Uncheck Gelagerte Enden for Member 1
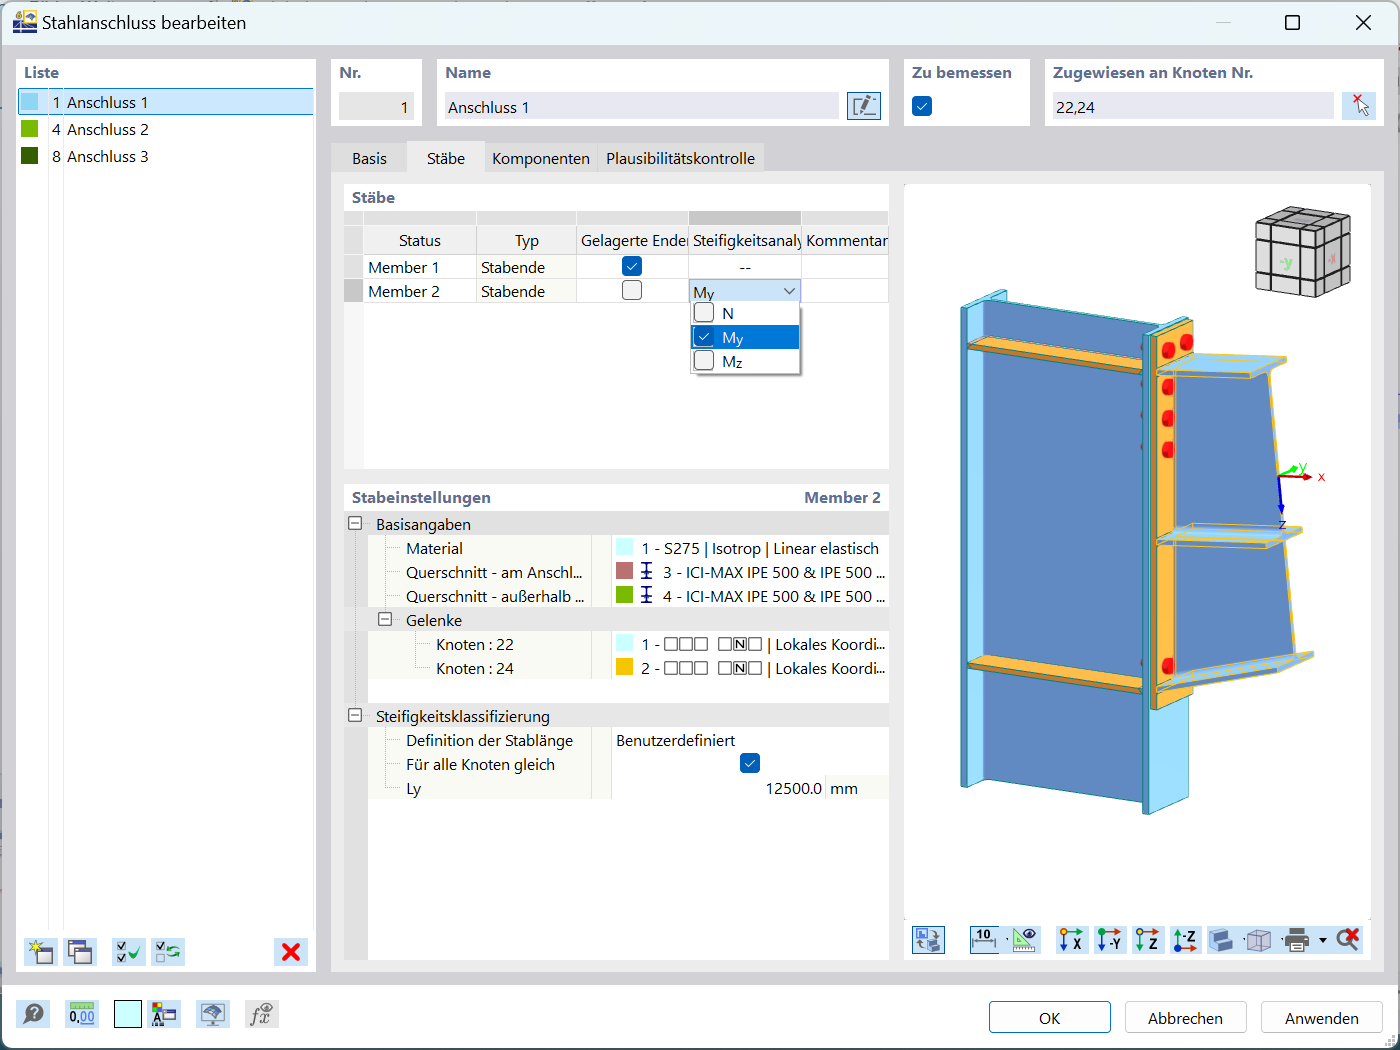The width and height of the screenshot is (1400, 1050). 632,267
